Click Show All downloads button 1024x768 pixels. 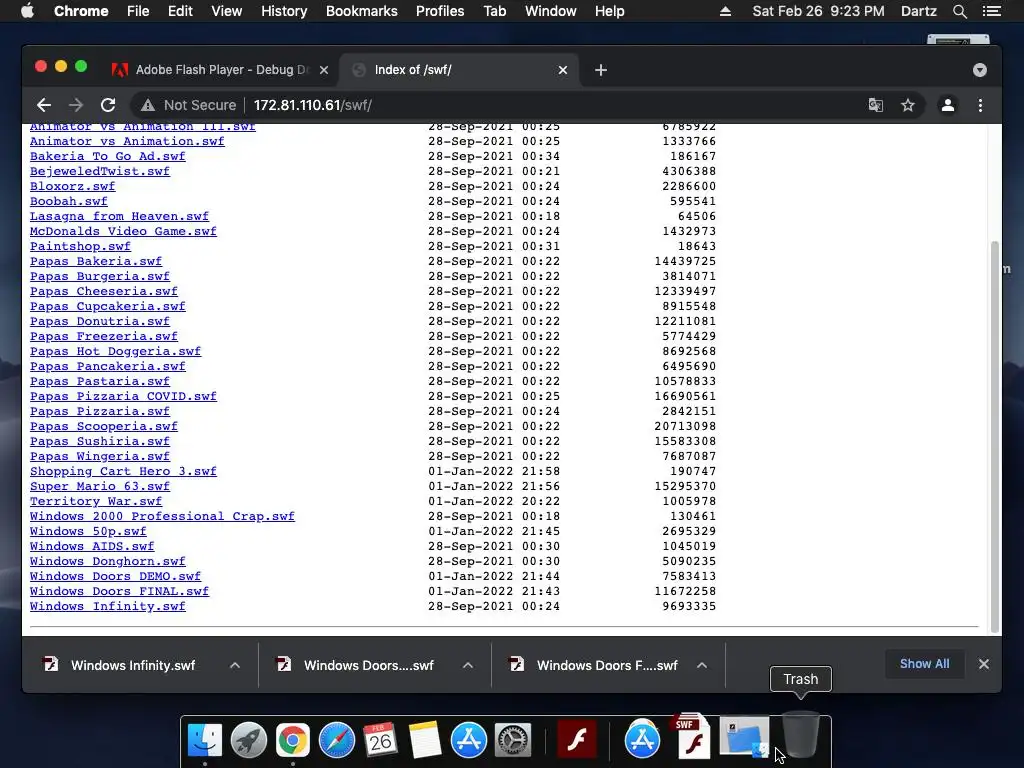coord(924,664)
